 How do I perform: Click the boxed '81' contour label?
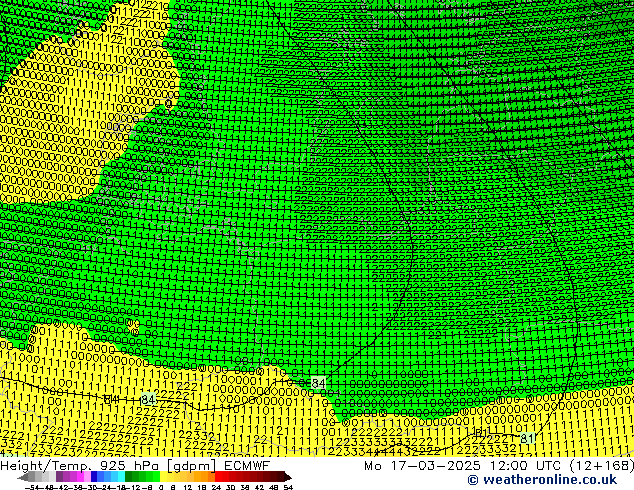pos(527,438)
